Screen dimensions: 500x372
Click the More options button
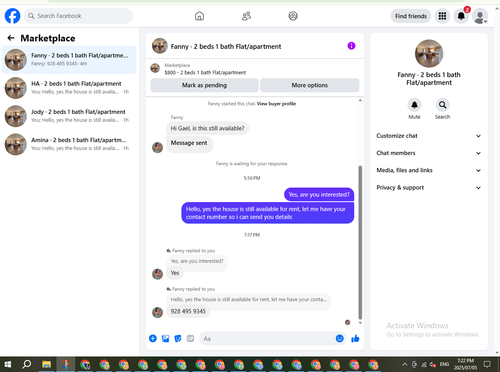pyautogui.click(x=310, y=85)
